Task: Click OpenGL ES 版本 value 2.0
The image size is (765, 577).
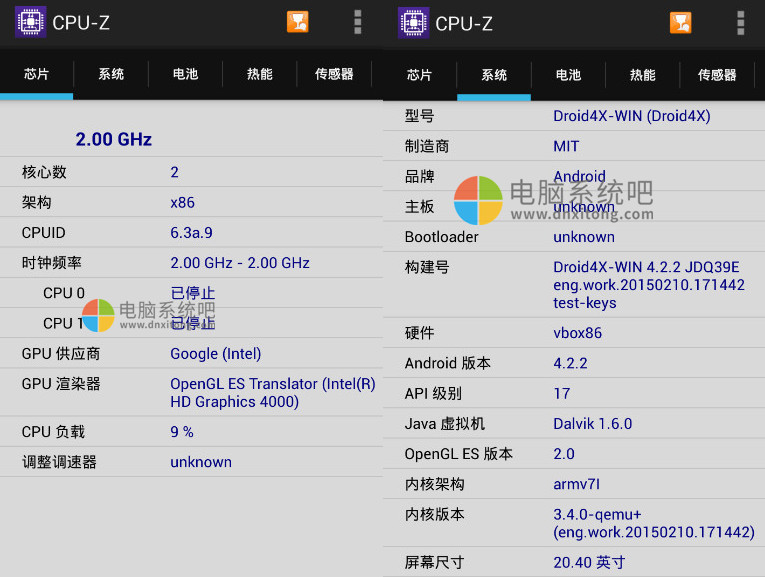Action: coord(564,454)
